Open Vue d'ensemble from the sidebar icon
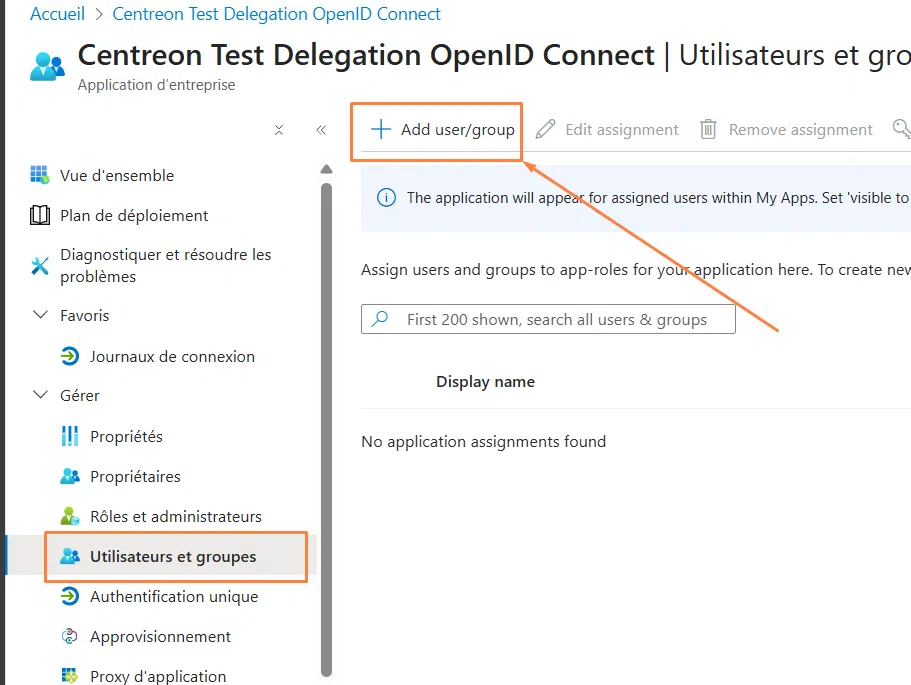 [39, 174]
